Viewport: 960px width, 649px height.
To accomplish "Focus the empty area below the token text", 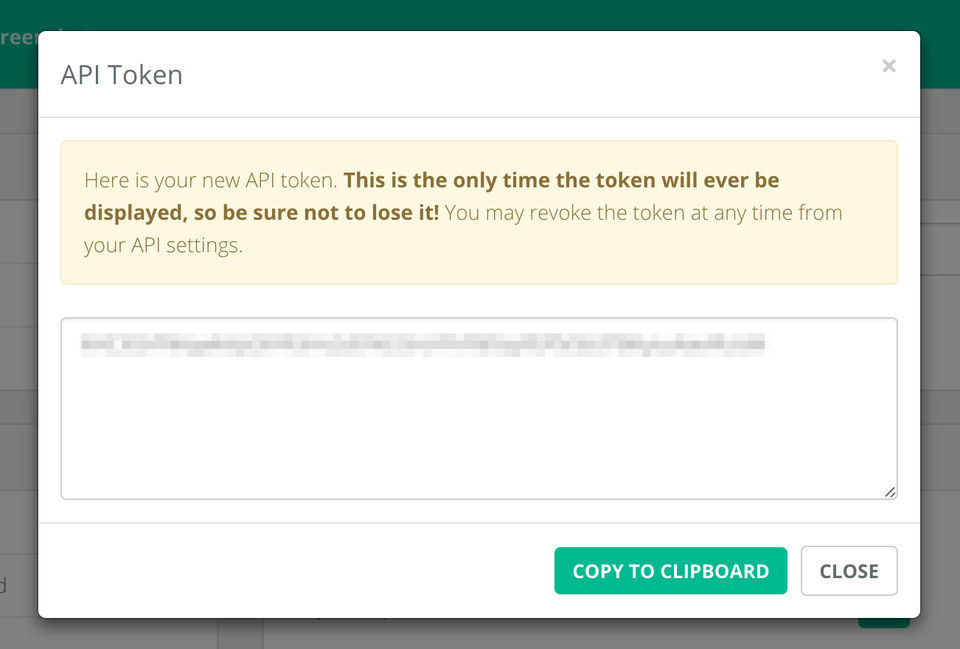I will pyautogui.click(x=478, y=430).
